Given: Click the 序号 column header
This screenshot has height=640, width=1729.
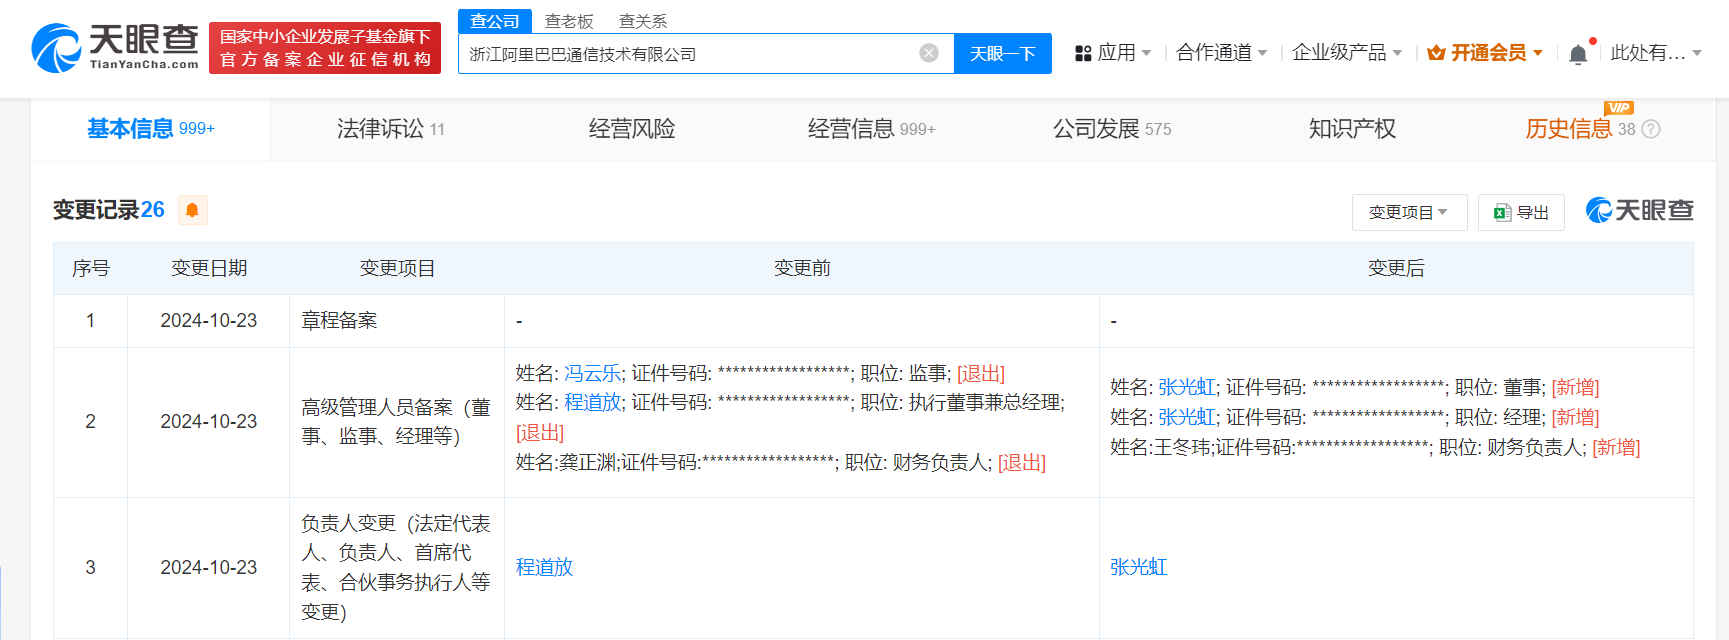Looking at the screenshot, I should [x=91, y=268].
